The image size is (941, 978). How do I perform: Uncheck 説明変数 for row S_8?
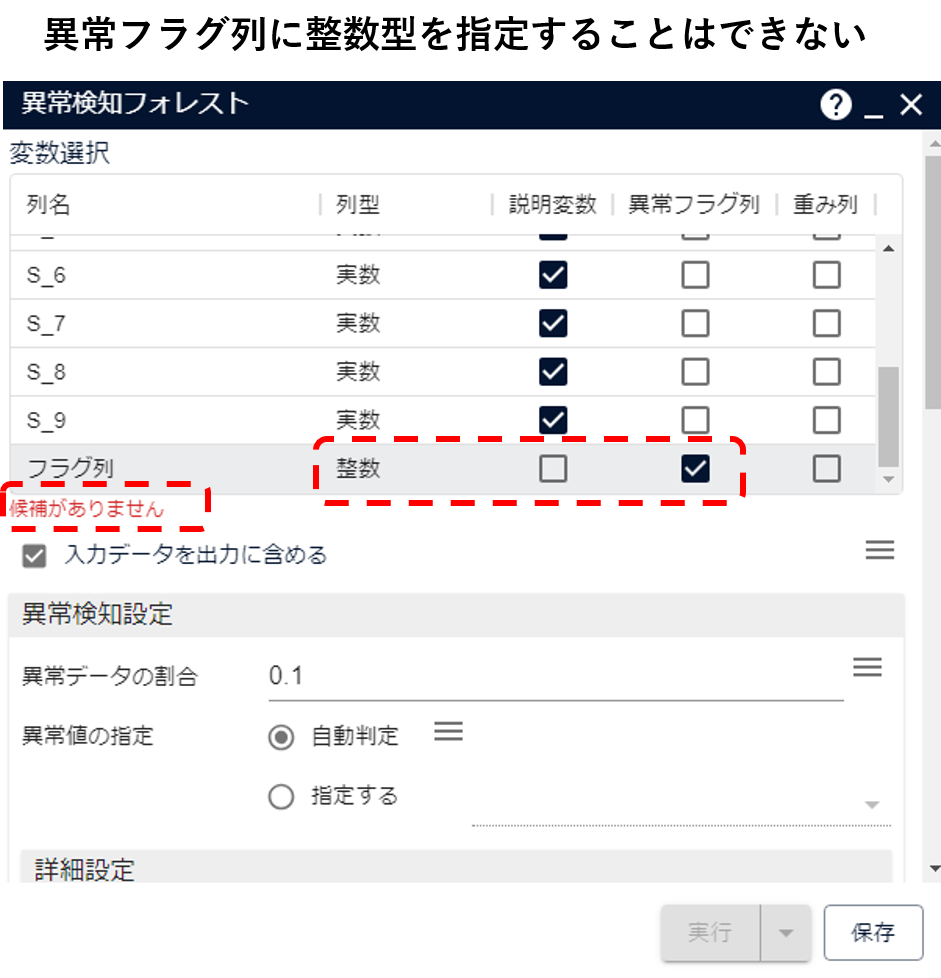553,372
